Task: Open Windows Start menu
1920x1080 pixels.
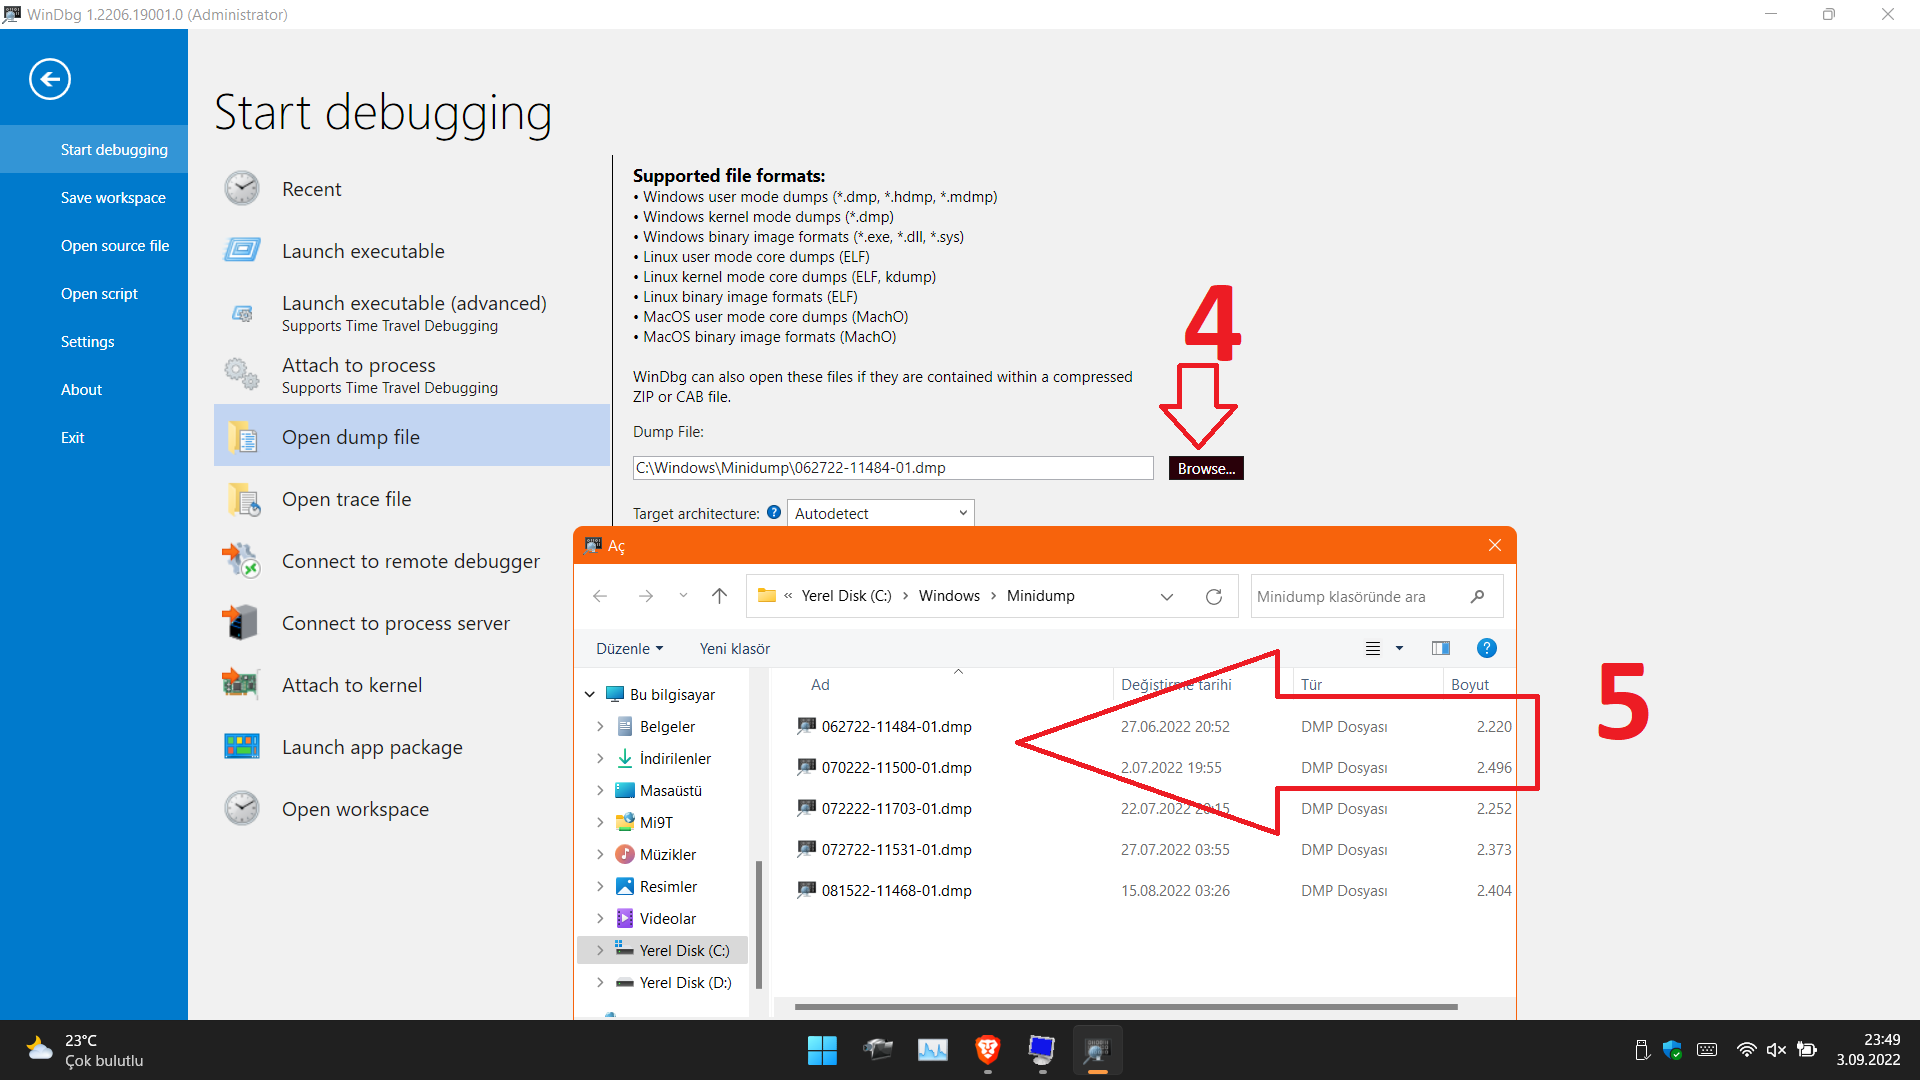Action: tap(822, 1050)
